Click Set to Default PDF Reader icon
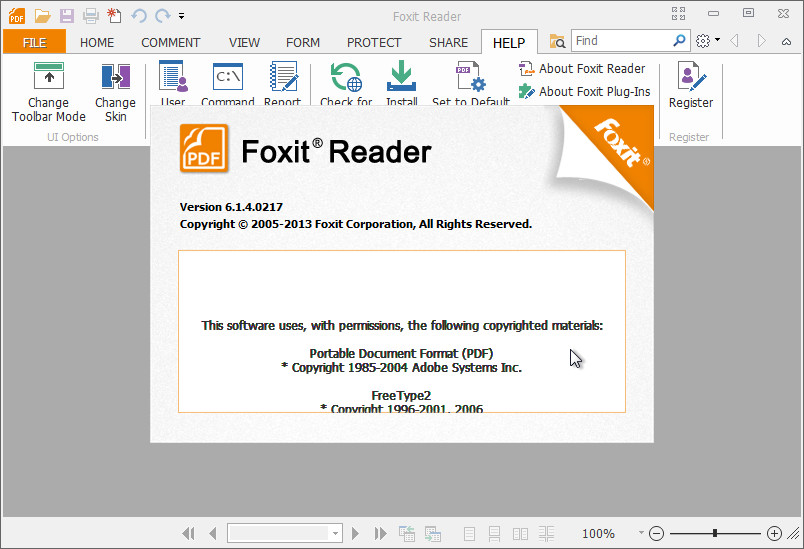 click(471, 77)
